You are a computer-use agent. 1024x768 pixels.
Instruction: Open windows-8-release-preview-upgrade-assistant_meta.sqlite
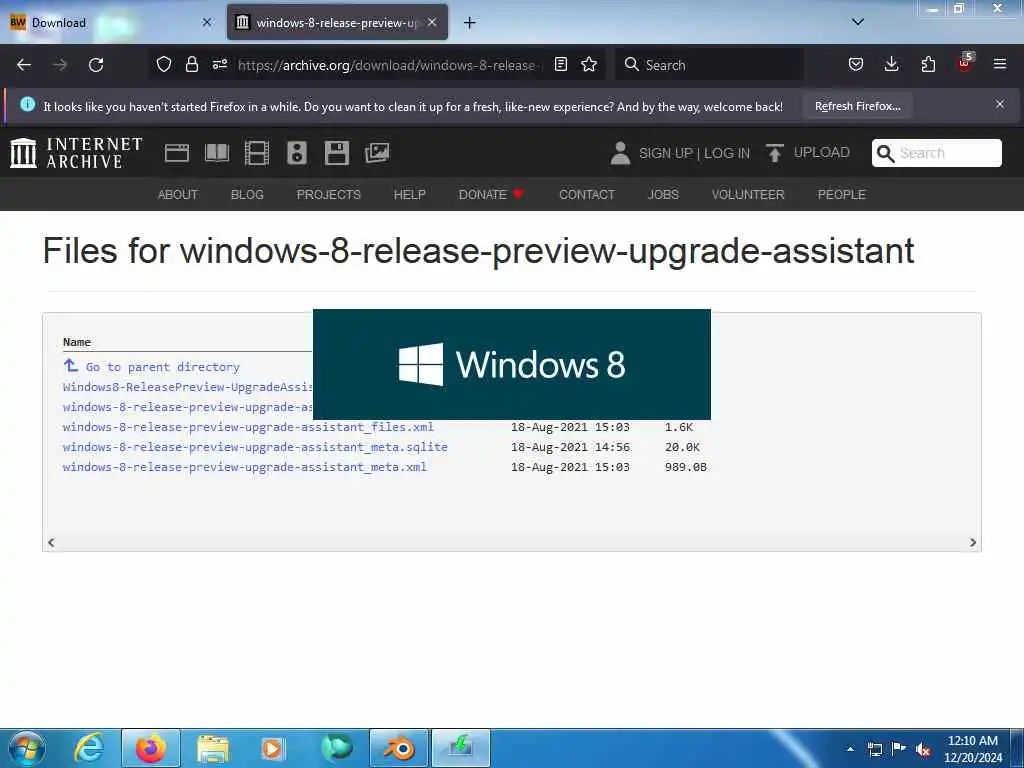255,447
